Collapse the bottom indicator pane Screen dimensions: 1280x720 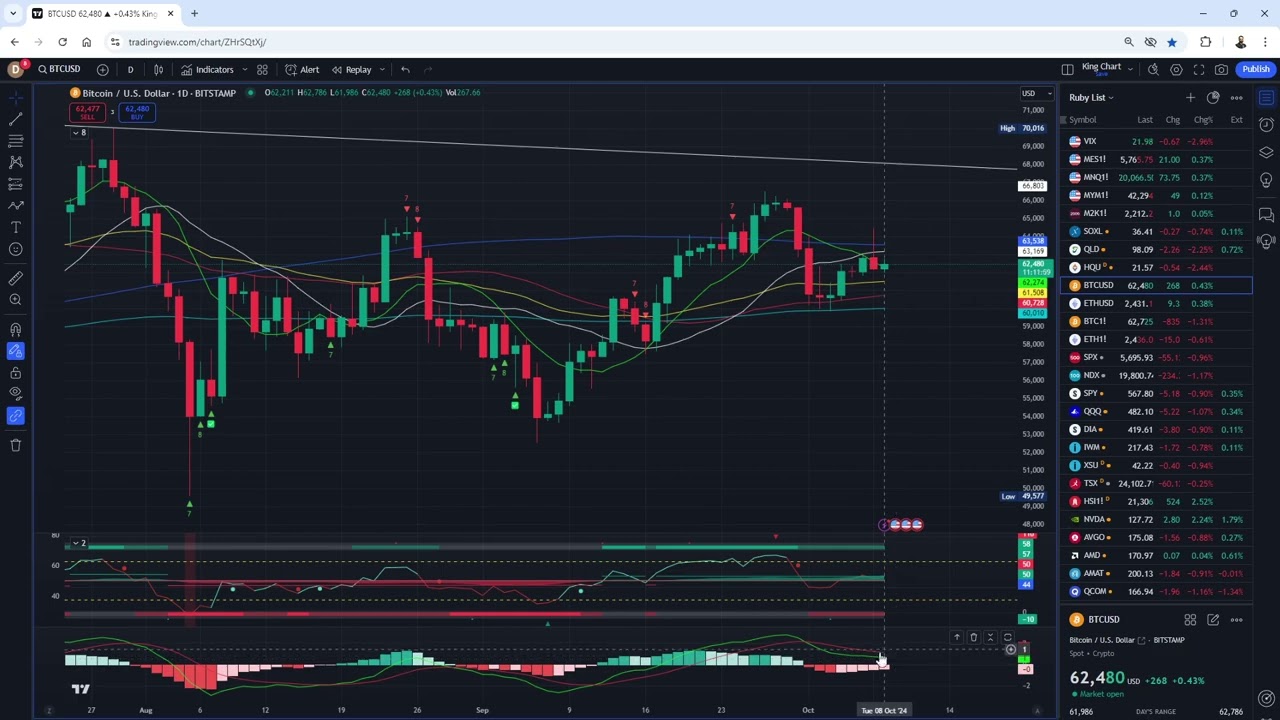tap(990, 637)
